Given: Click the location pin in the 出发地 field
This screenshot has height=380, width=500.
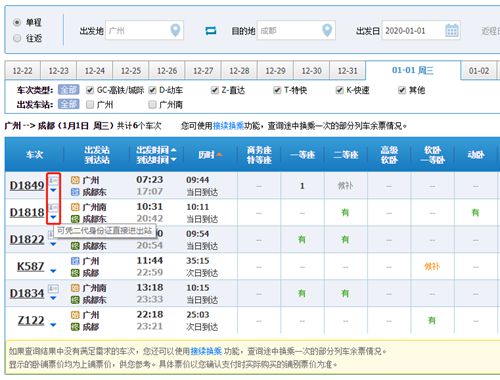Looking at the screenshot, I should click(x=175, y=30).
